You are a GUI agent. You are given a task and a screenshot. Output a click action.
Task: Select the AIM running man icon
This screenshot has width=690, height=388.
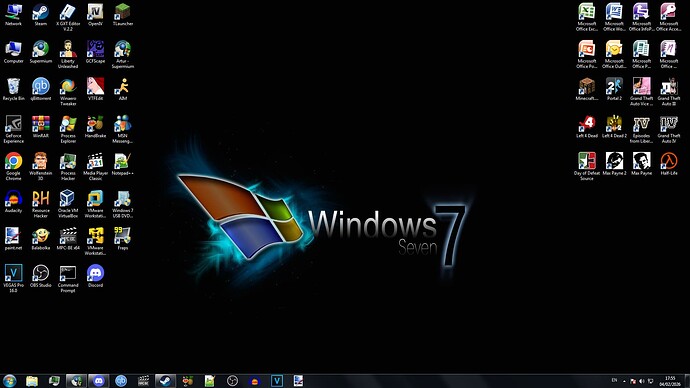(x=122, y=89)
